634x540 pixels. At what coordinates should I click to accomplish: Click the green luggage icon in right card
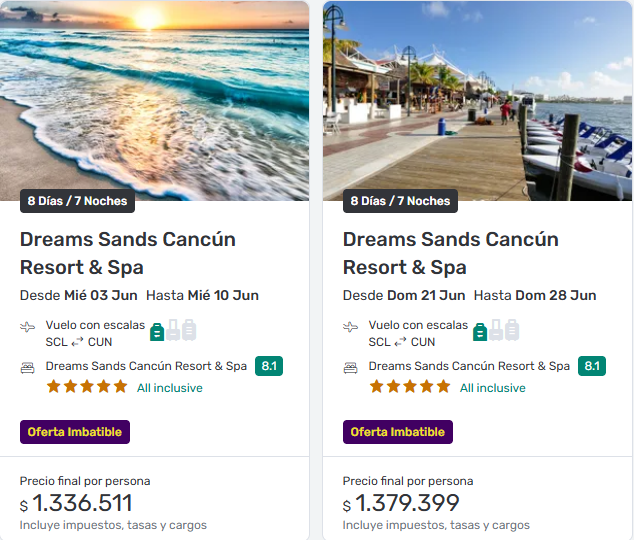481,331
